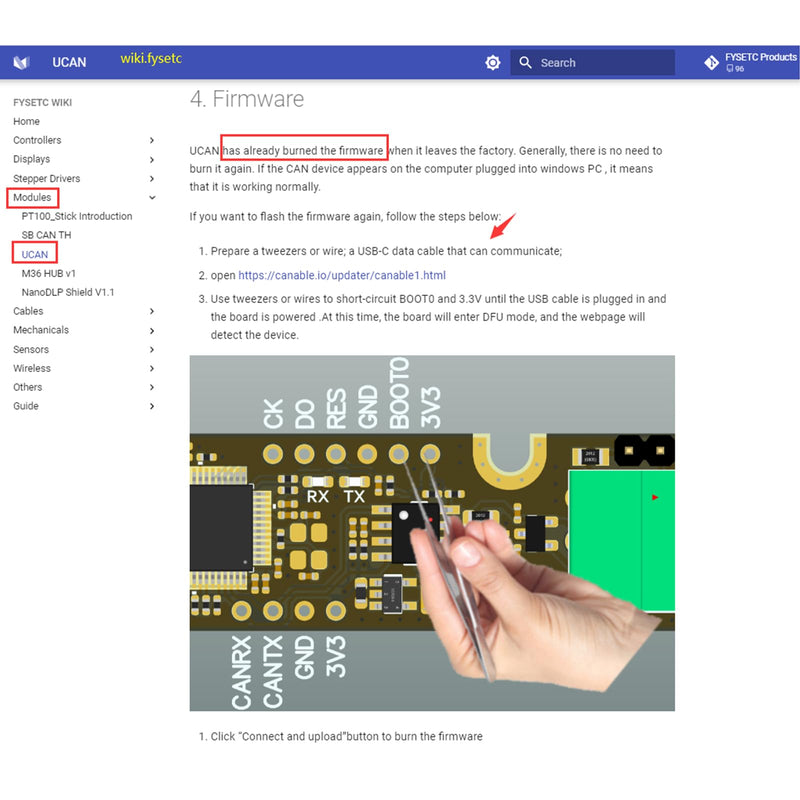Open PT100_Stick Introduction page
Viewport: 800px width, 800px height.
pyautogui.click(x=77, y=216)
